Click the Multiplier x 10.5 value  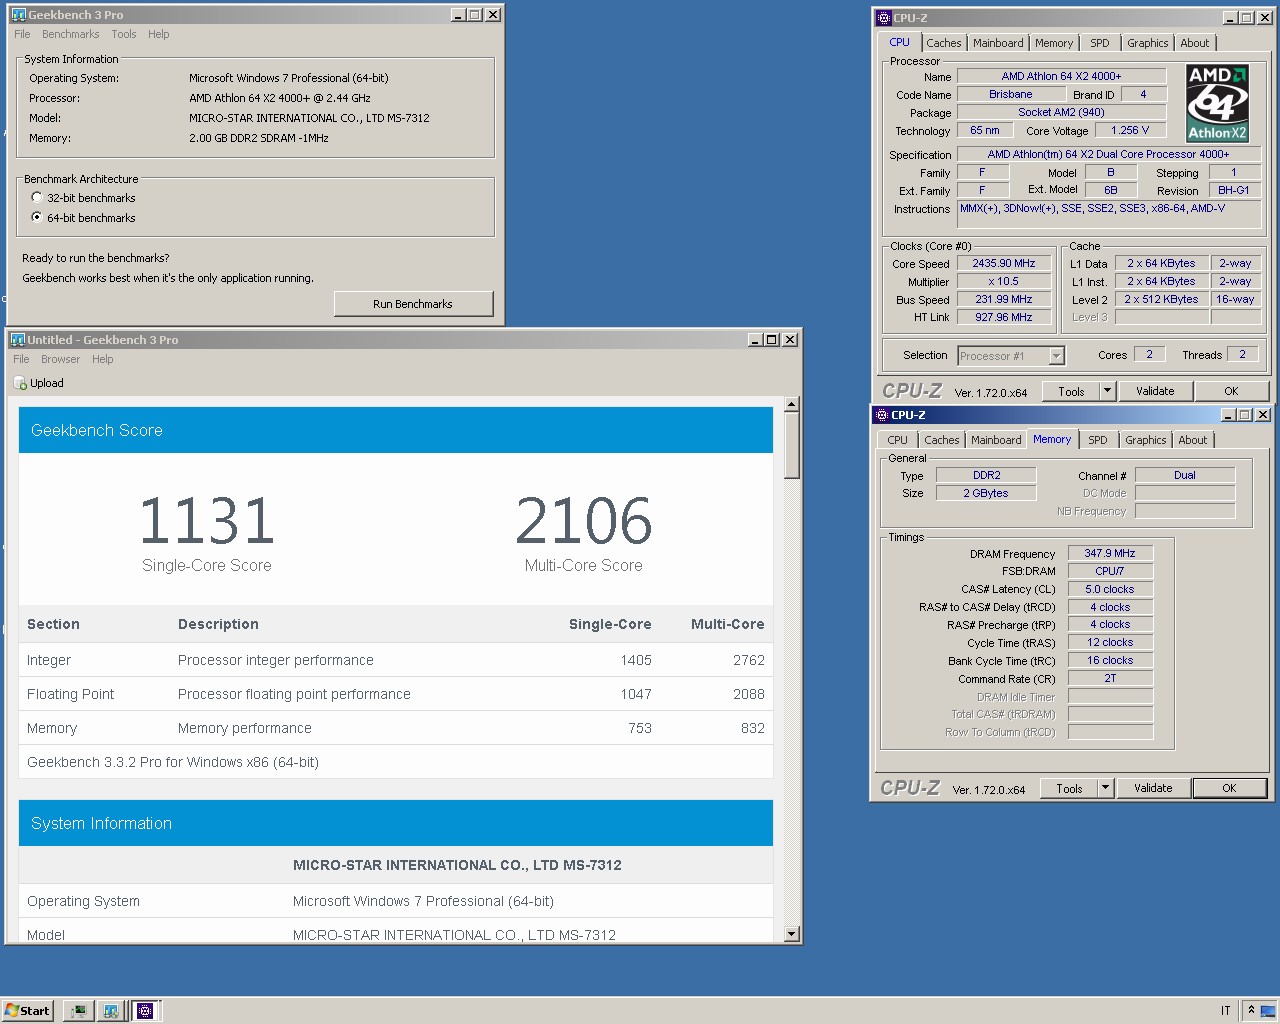1004,282
